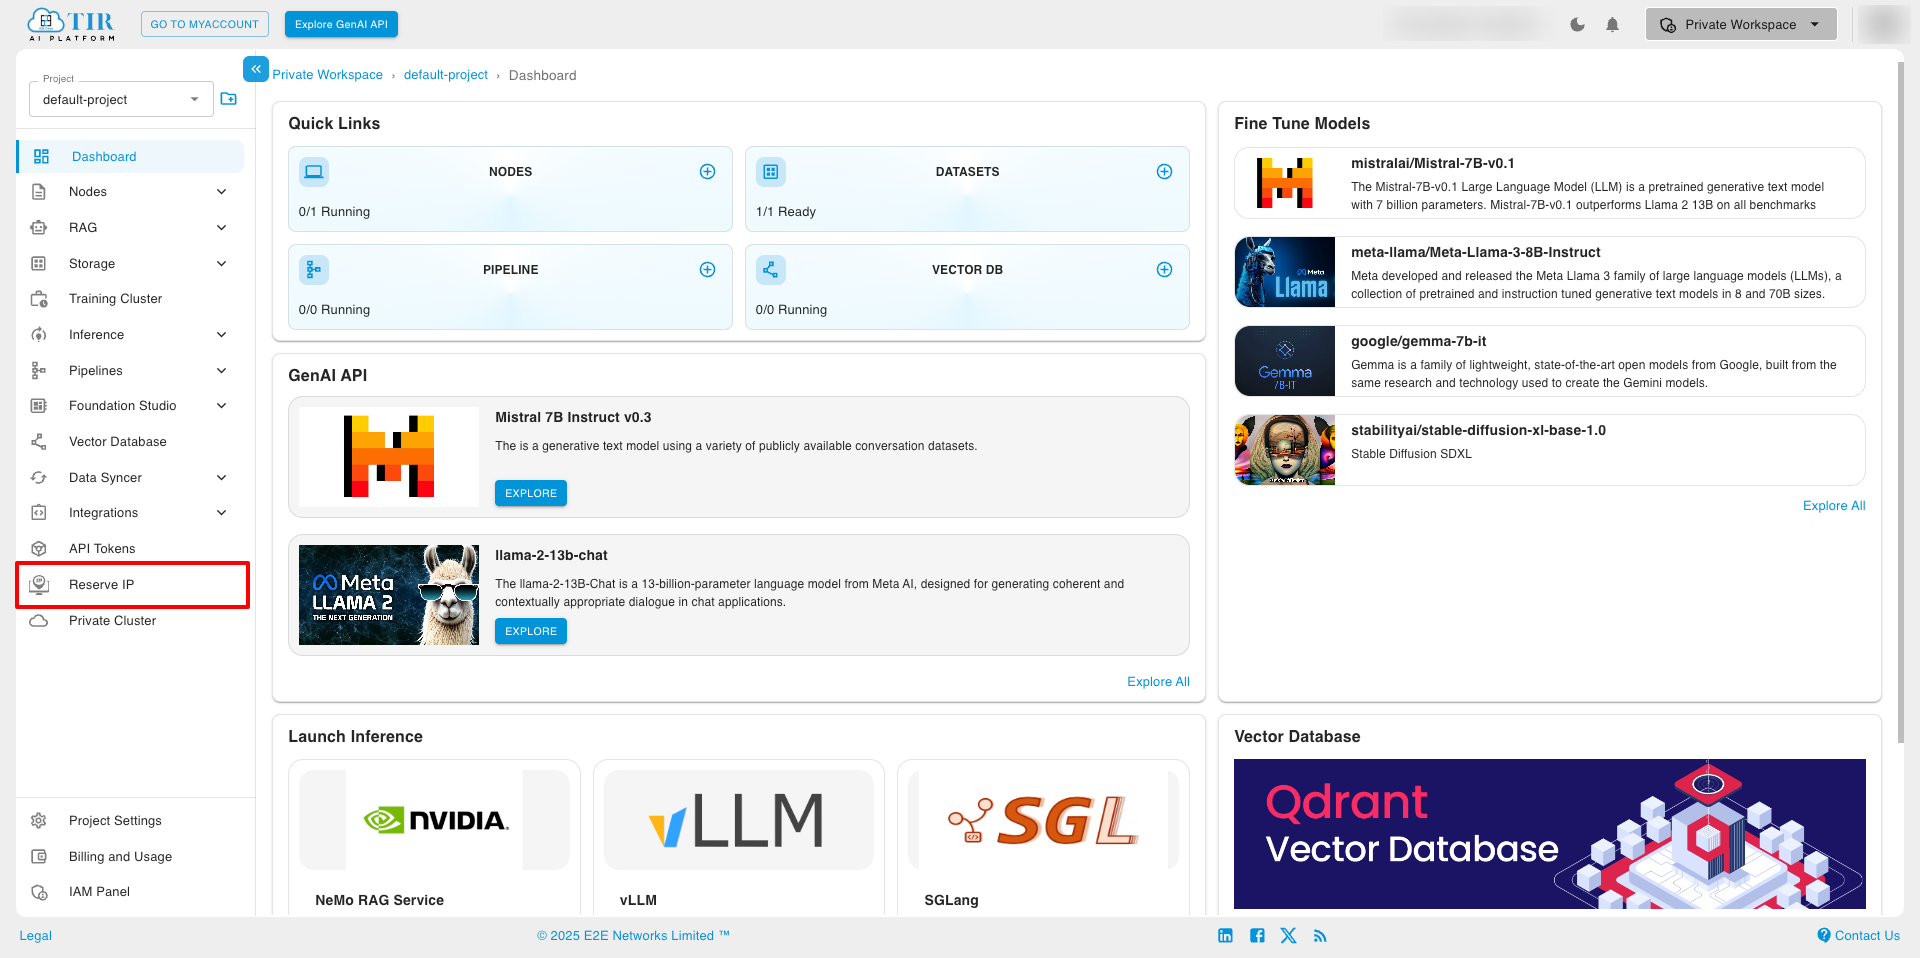Click Private Workspace breadcrumb link

(x=327, y=75)
